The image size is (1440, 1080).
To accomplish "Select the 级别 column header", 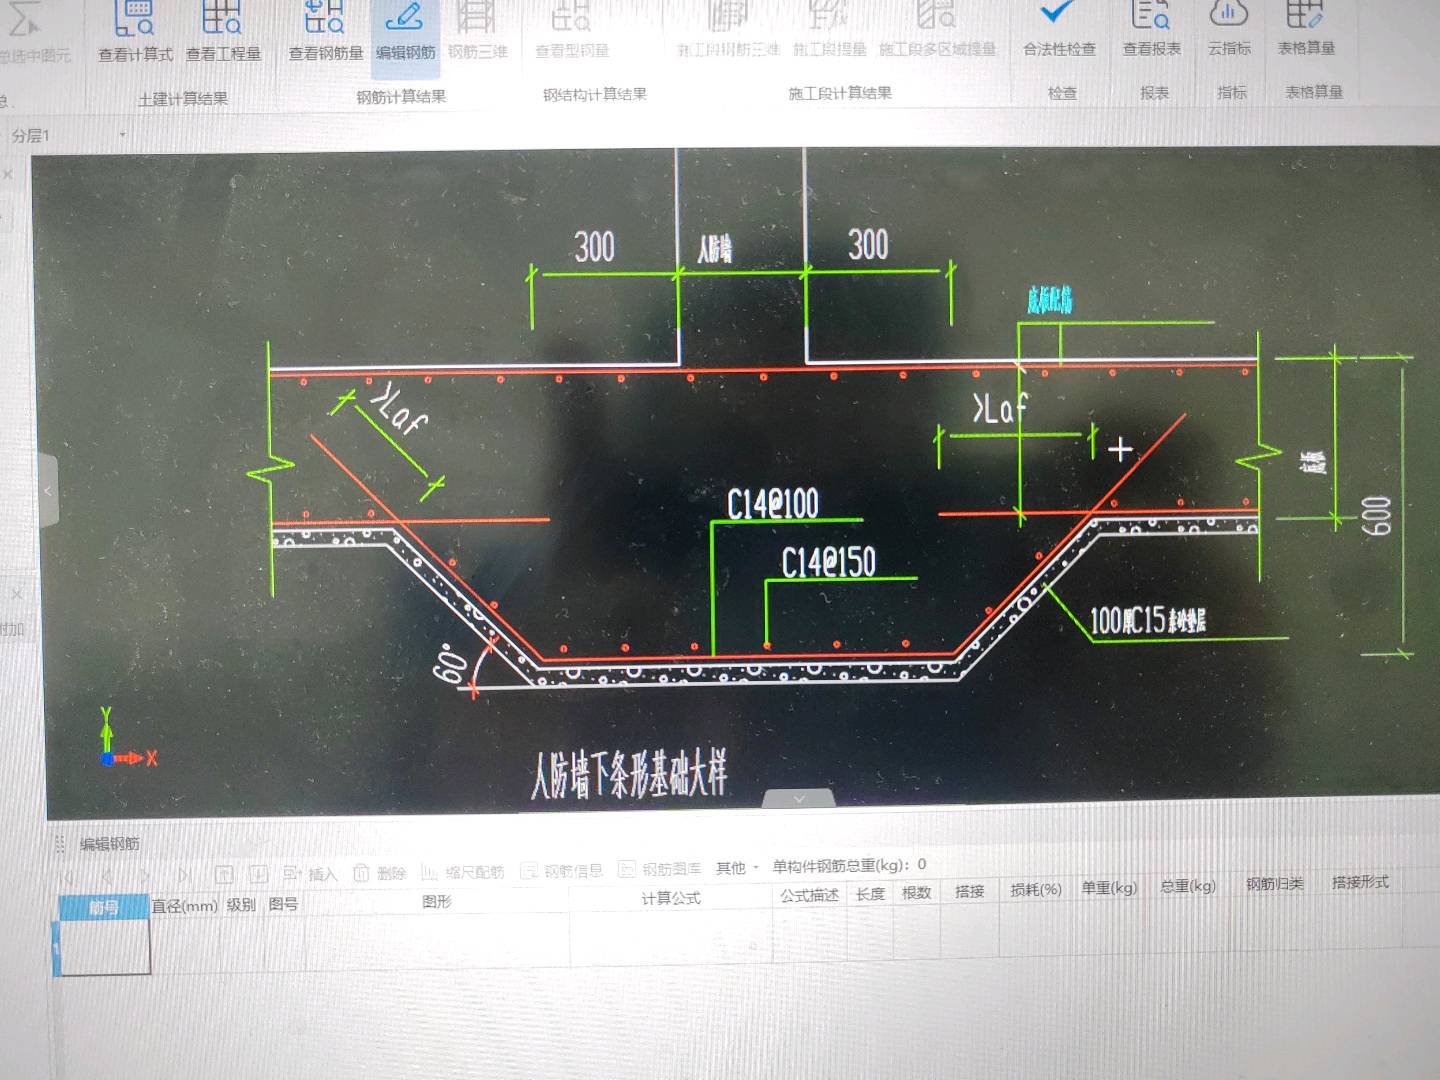I will coord(241,905).
